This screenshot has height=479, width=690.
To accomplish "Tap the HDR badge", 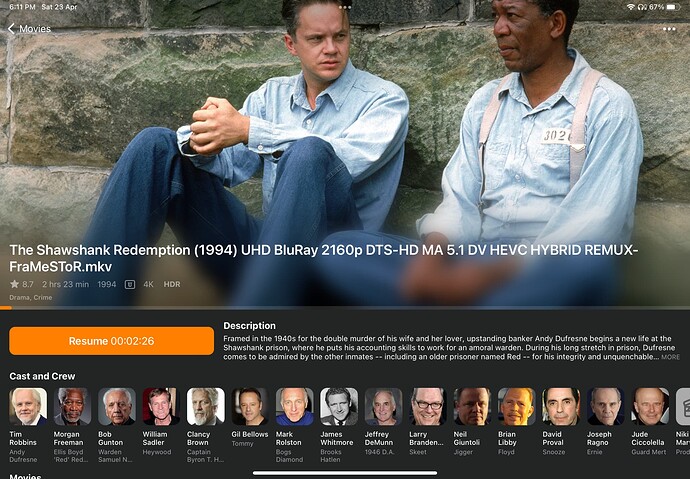I will (172, 284).
